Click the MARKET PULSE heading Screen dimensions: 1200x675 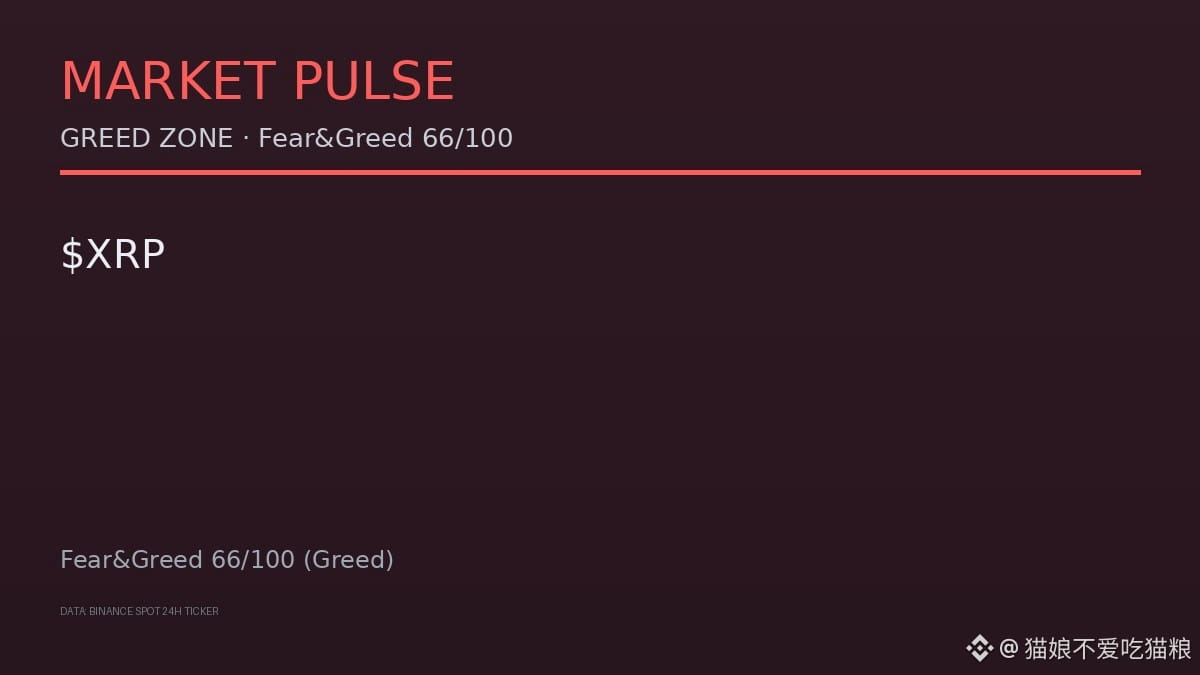click(x=257, y=82)
